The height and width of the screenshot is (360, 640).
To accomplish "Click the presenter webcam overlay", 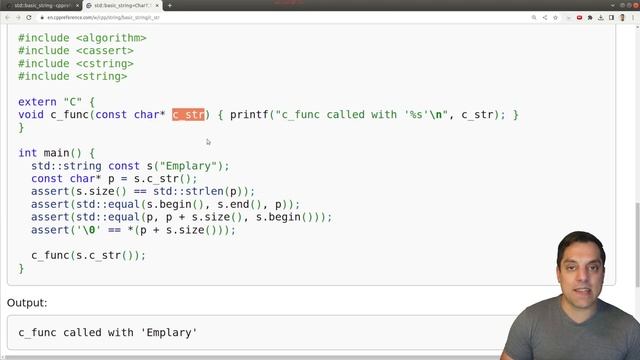I will coord(571,296).
